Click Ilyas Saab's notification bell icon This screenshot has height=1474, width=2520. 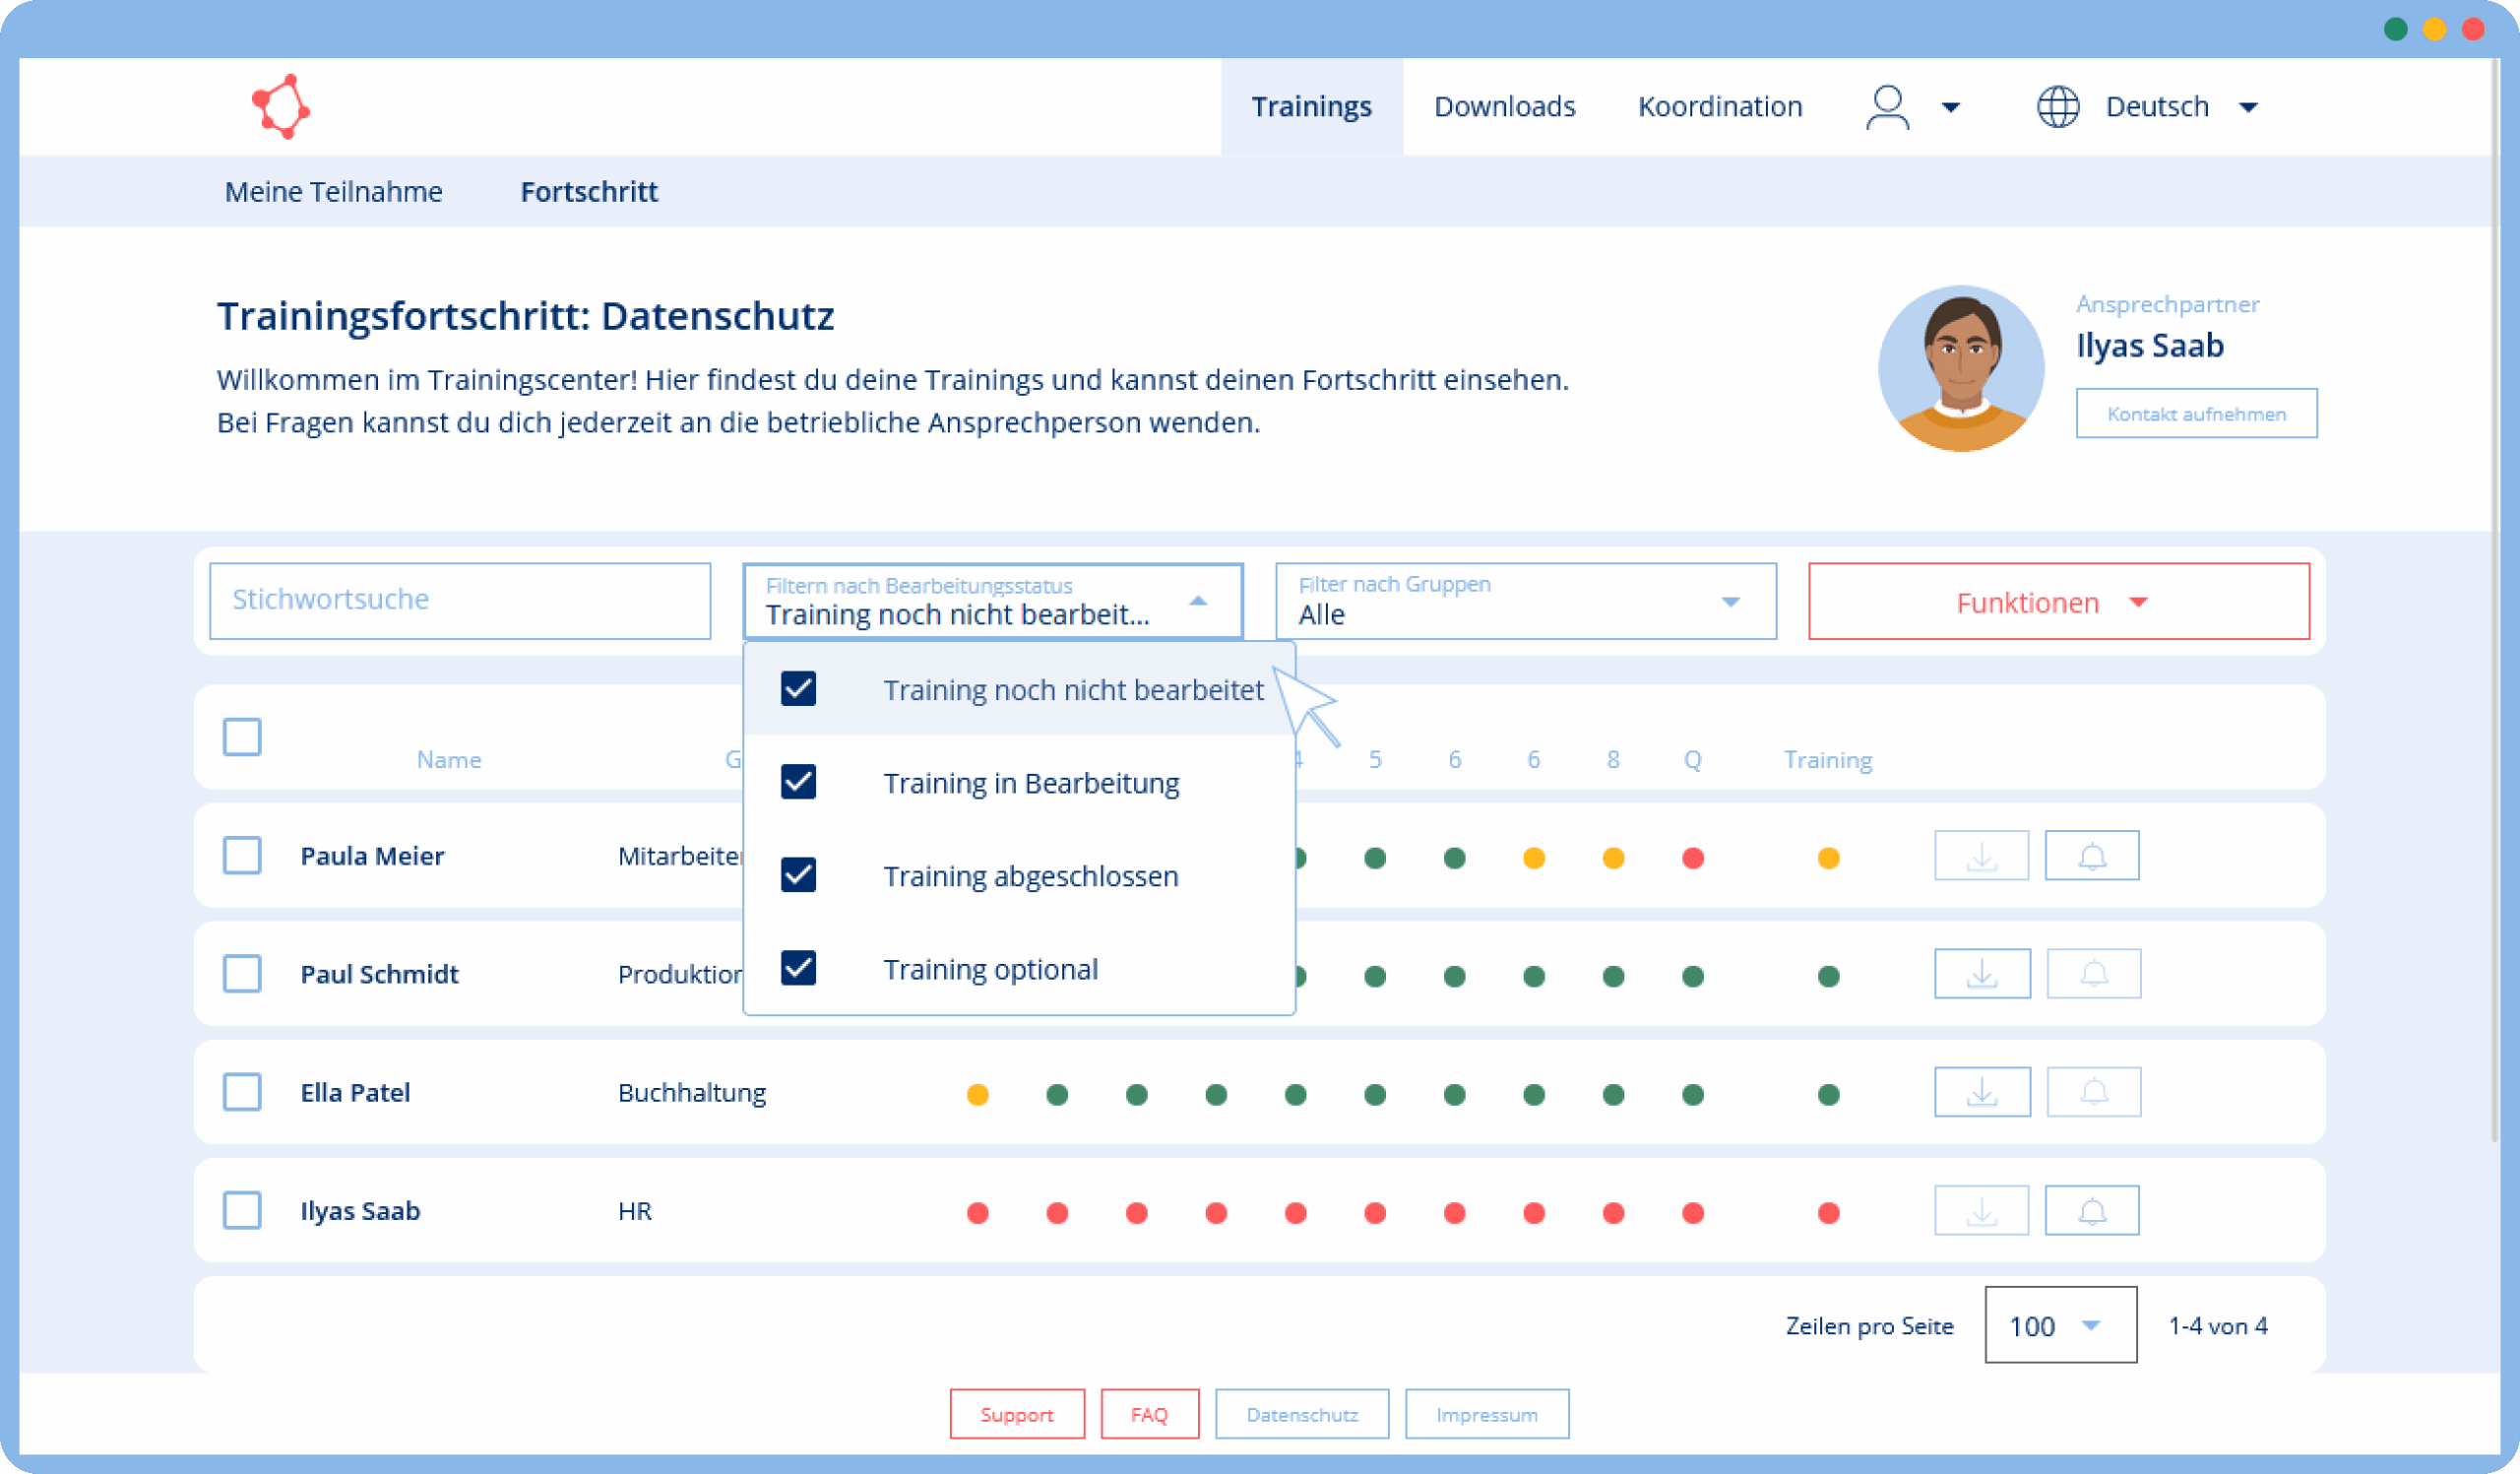pyautogui.click(x=2091, y=1211)
